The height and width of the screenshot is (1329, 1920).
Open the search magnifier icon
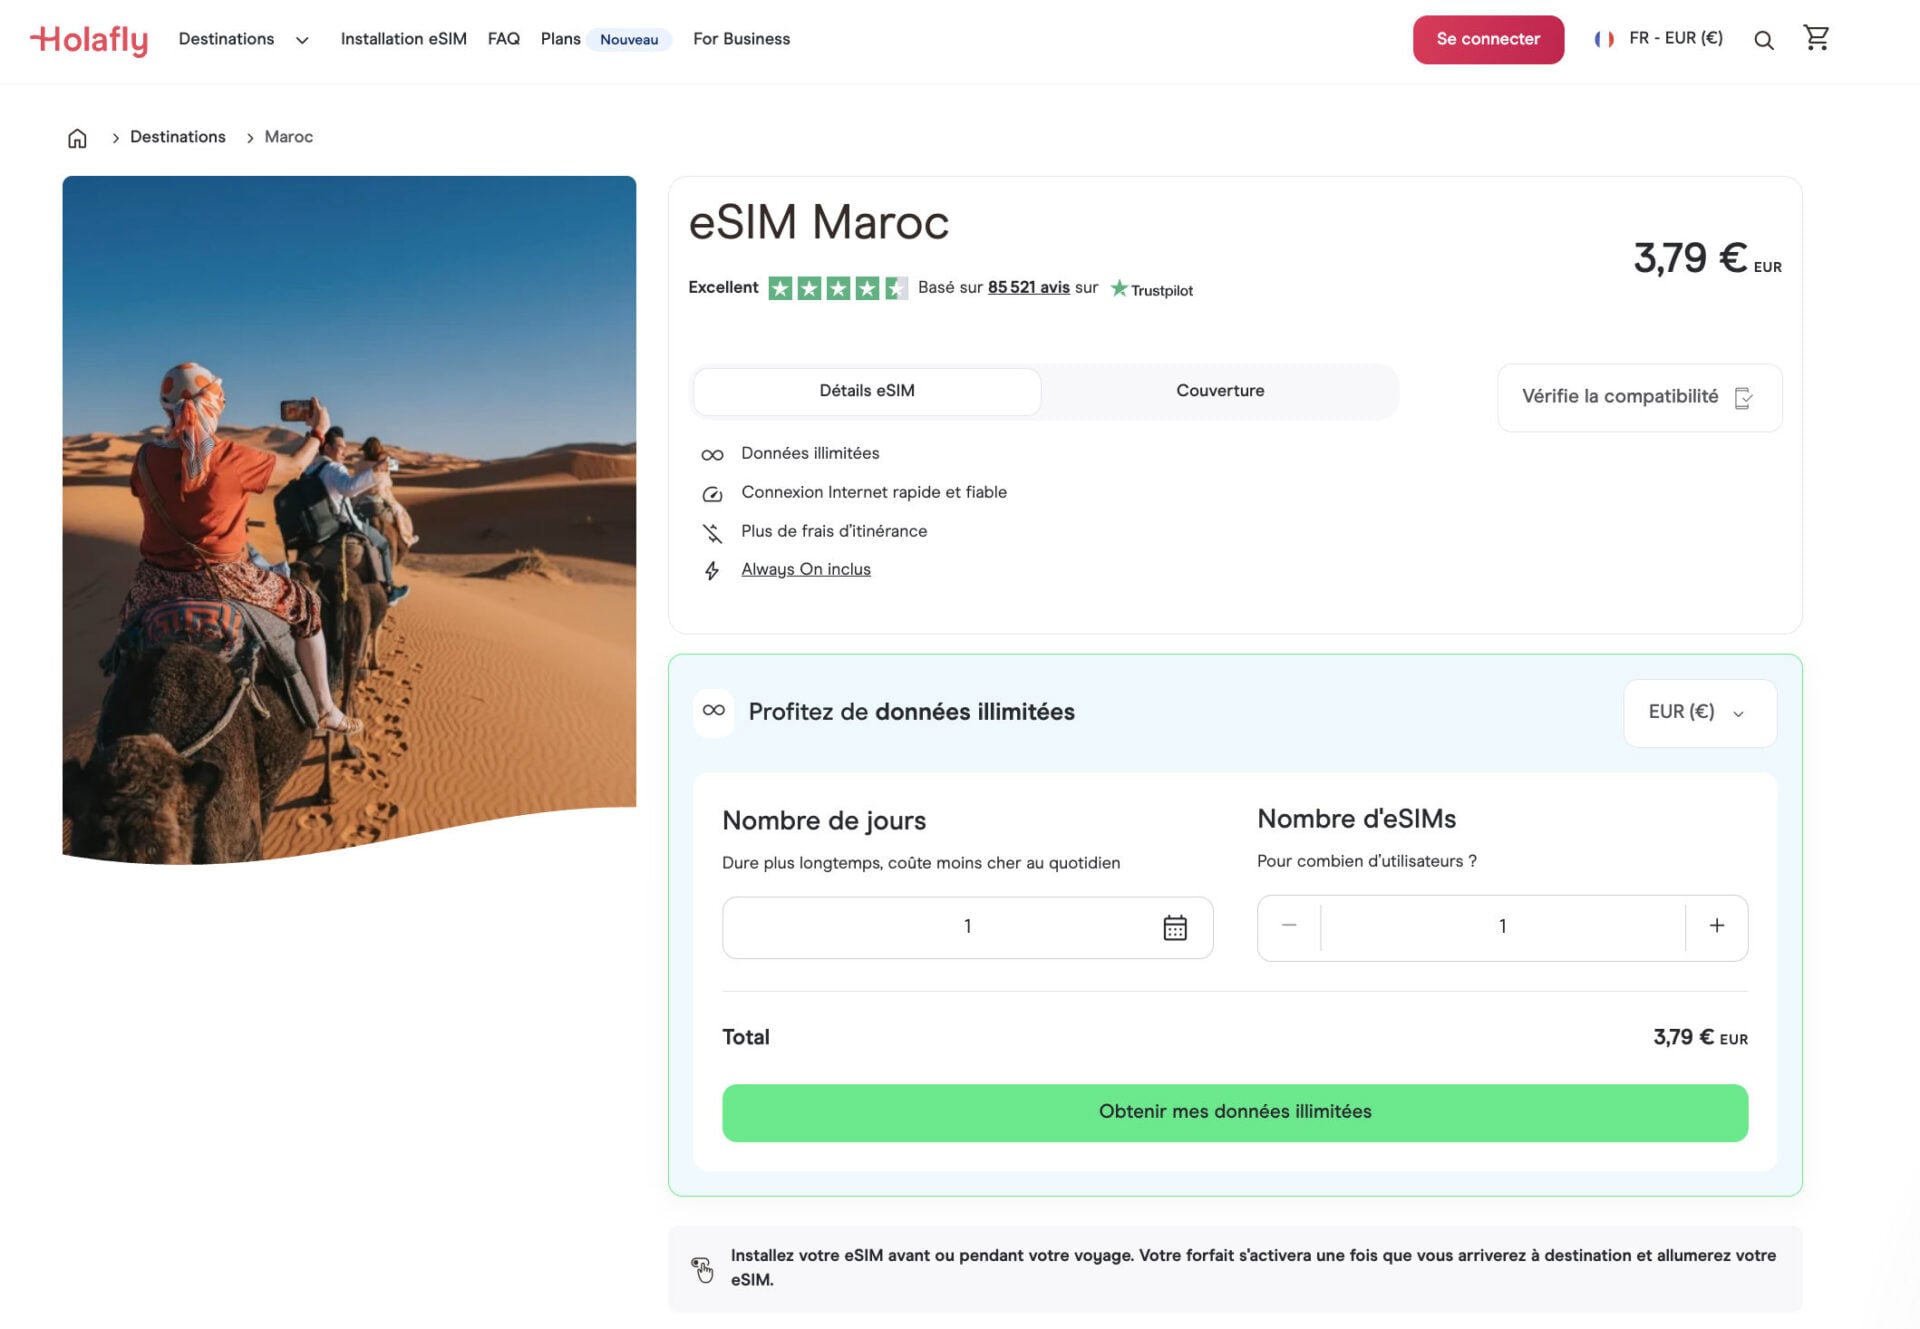1764,40
